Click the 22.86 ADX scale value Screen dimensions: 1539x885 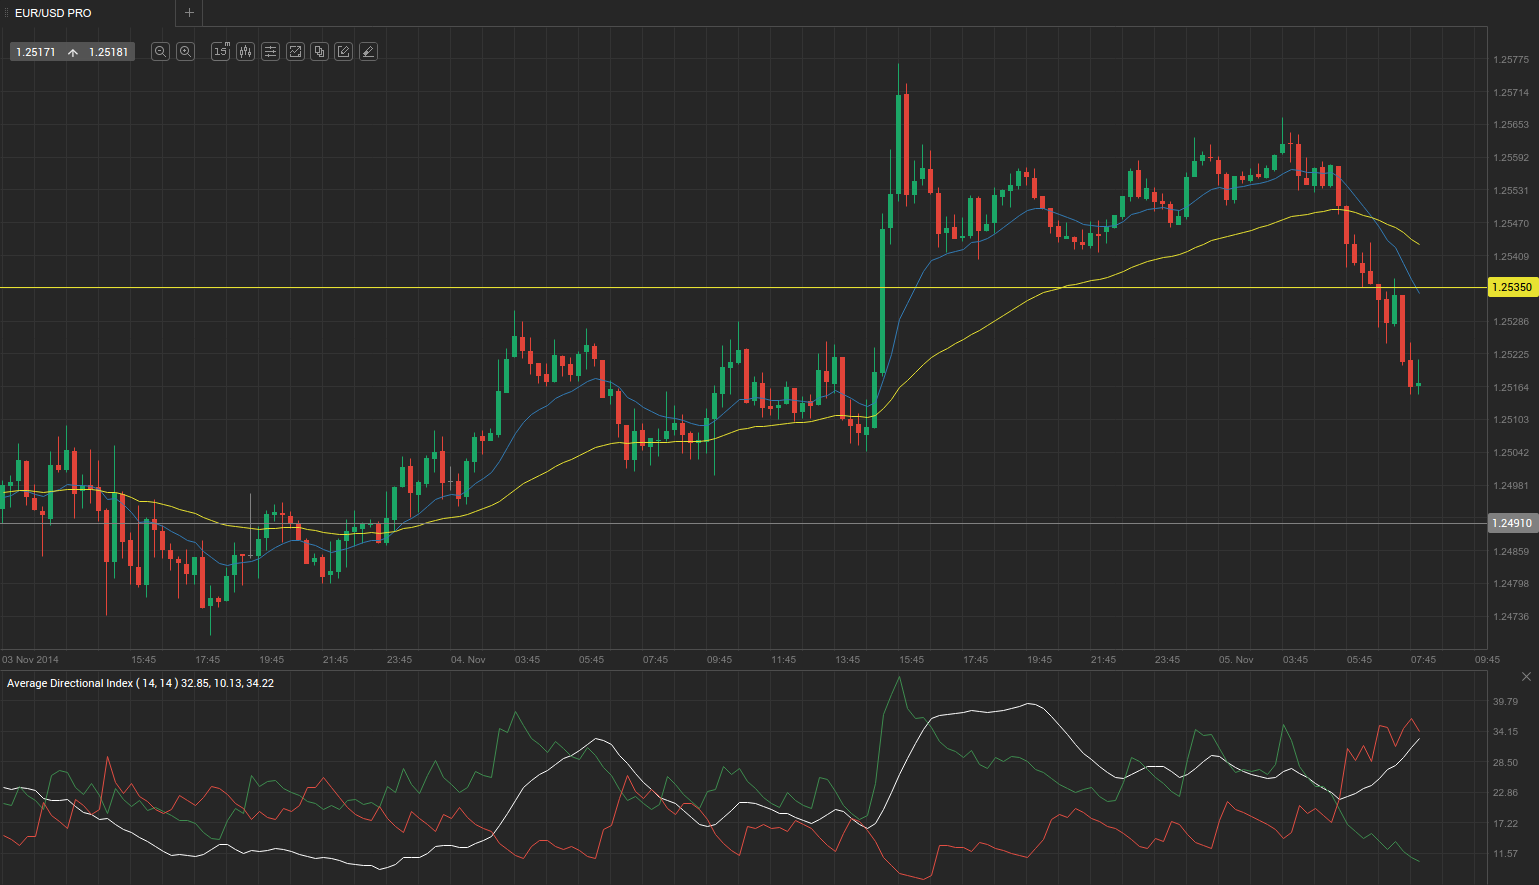click(x=1506, y=793)
